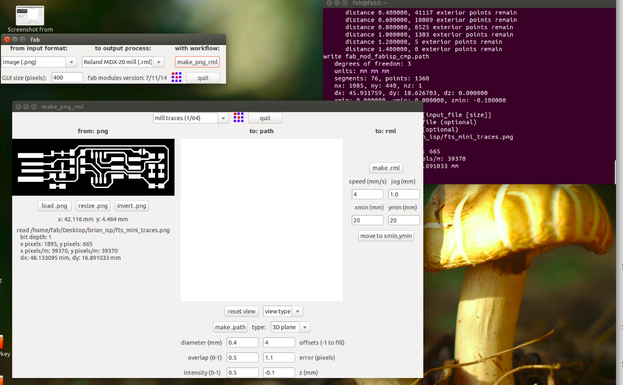This screenshot has height=385, width=623.
Task: Click the make .rml button
Action: 386,168
